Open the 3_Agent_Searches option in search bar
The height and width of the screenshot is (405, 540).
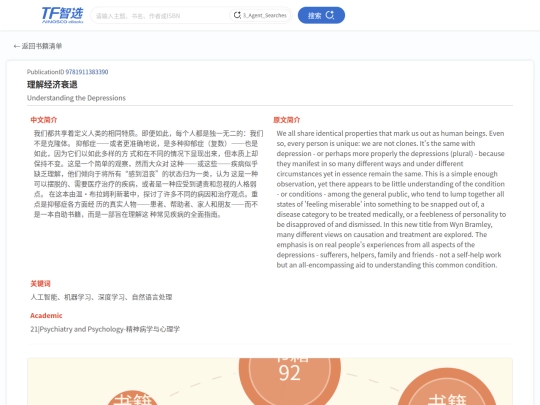(x=260, y=15)
